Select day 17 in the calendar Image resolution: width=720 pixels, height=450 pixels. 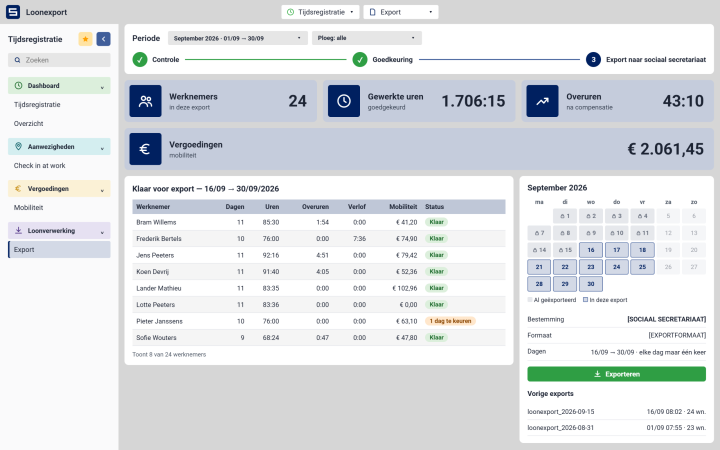pos(616,250)
